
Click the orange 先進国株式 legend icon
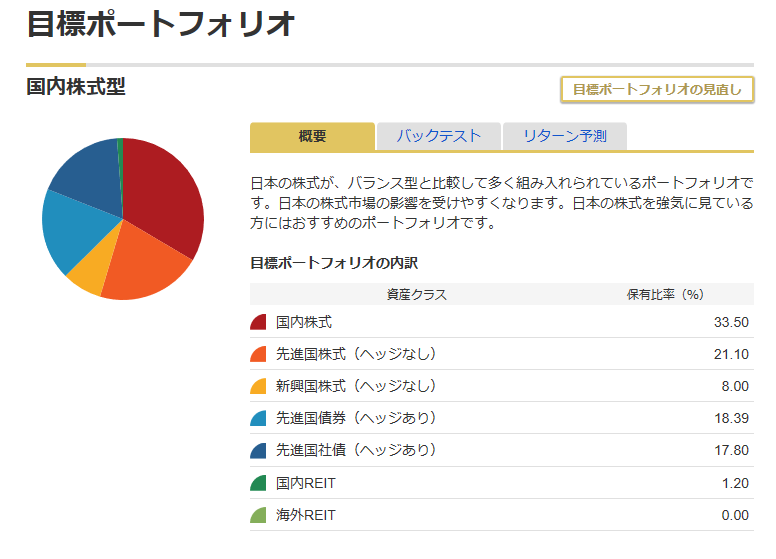click(x=258, y=354)
